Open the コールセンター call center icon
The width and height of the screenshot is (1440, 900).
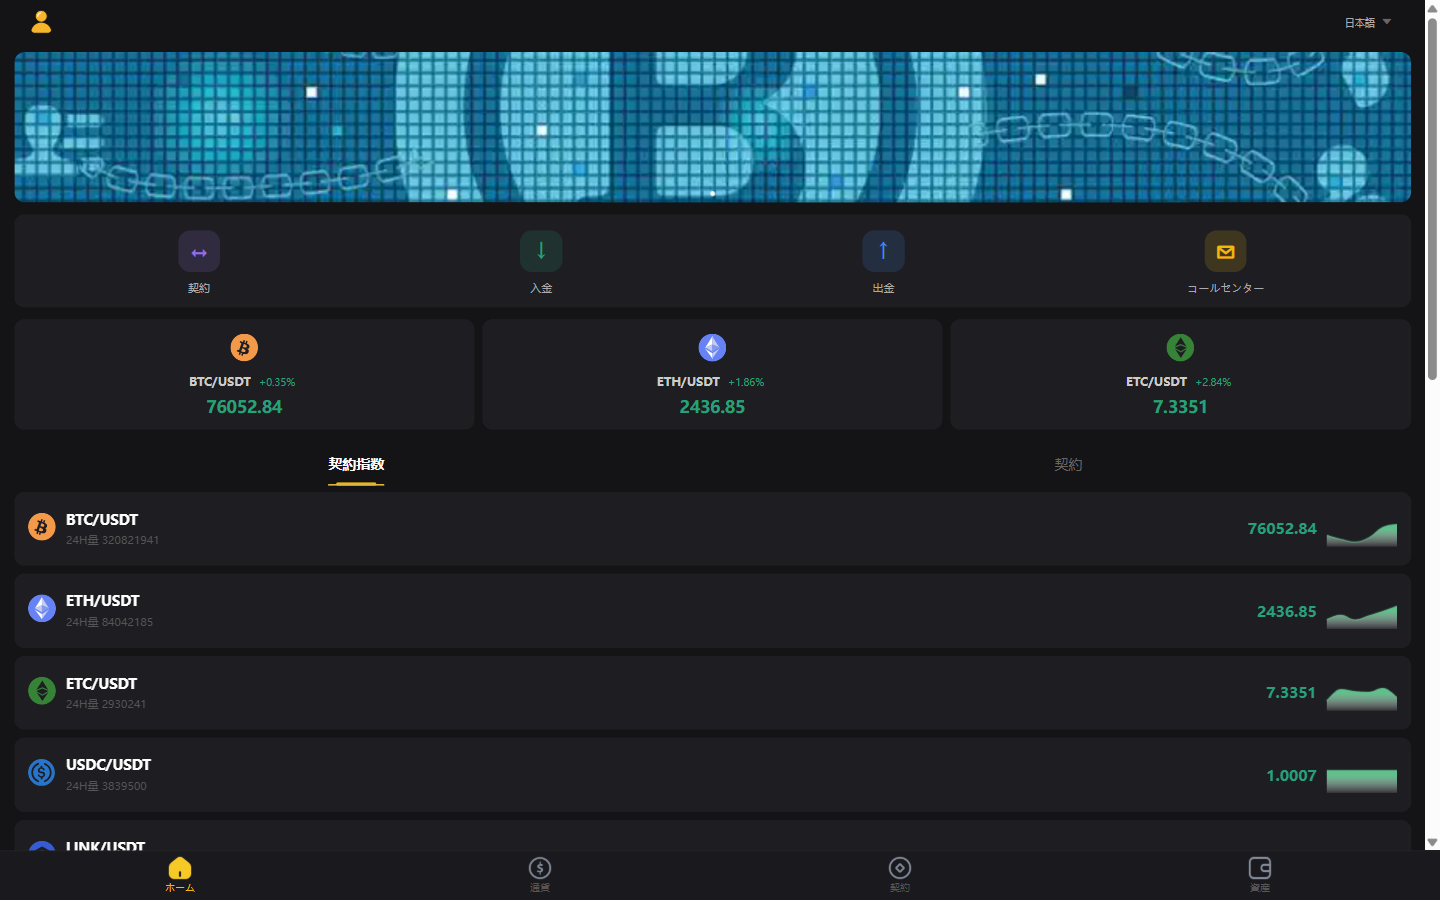click(x=1225, y=251)
